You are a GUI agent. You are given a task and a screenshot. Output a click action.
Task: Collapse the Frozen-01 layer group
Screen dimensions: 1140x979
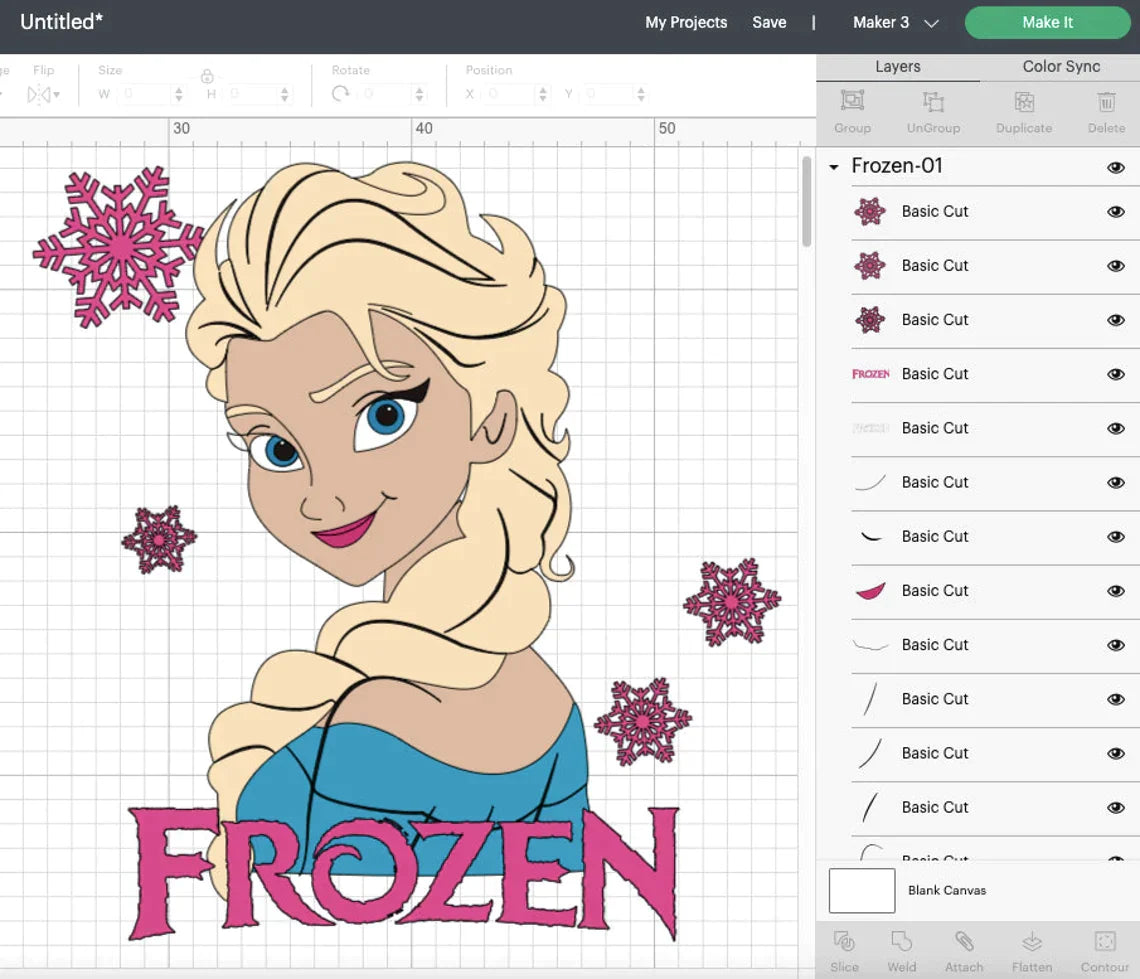(x=833, y=167)
